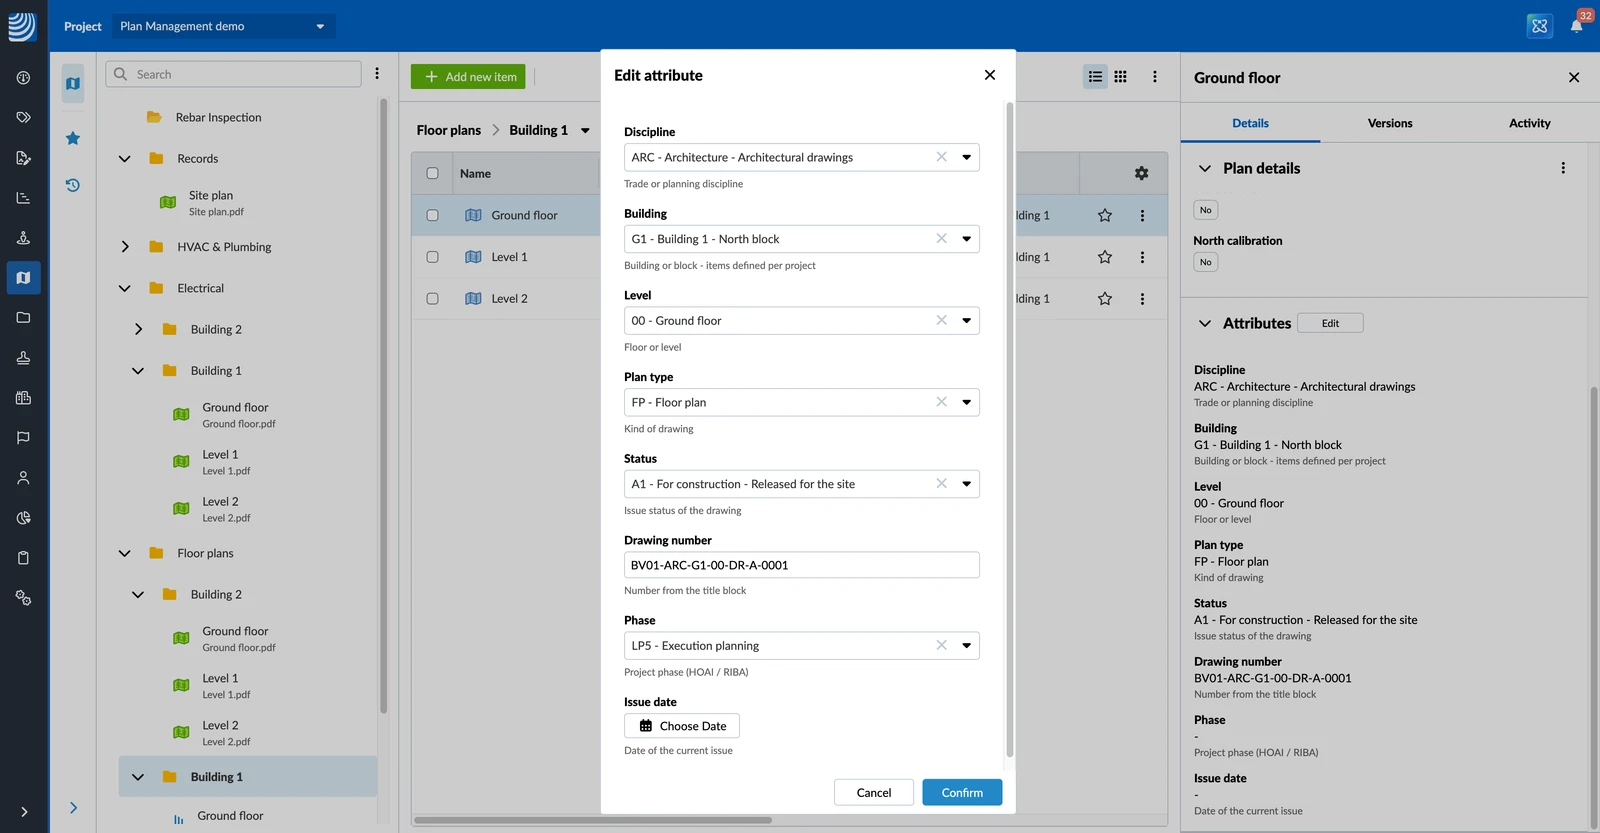This screenshot has height=833, width=1600.
Task: Tick the Level 1 row checkbox
Action: click(432, 257)
